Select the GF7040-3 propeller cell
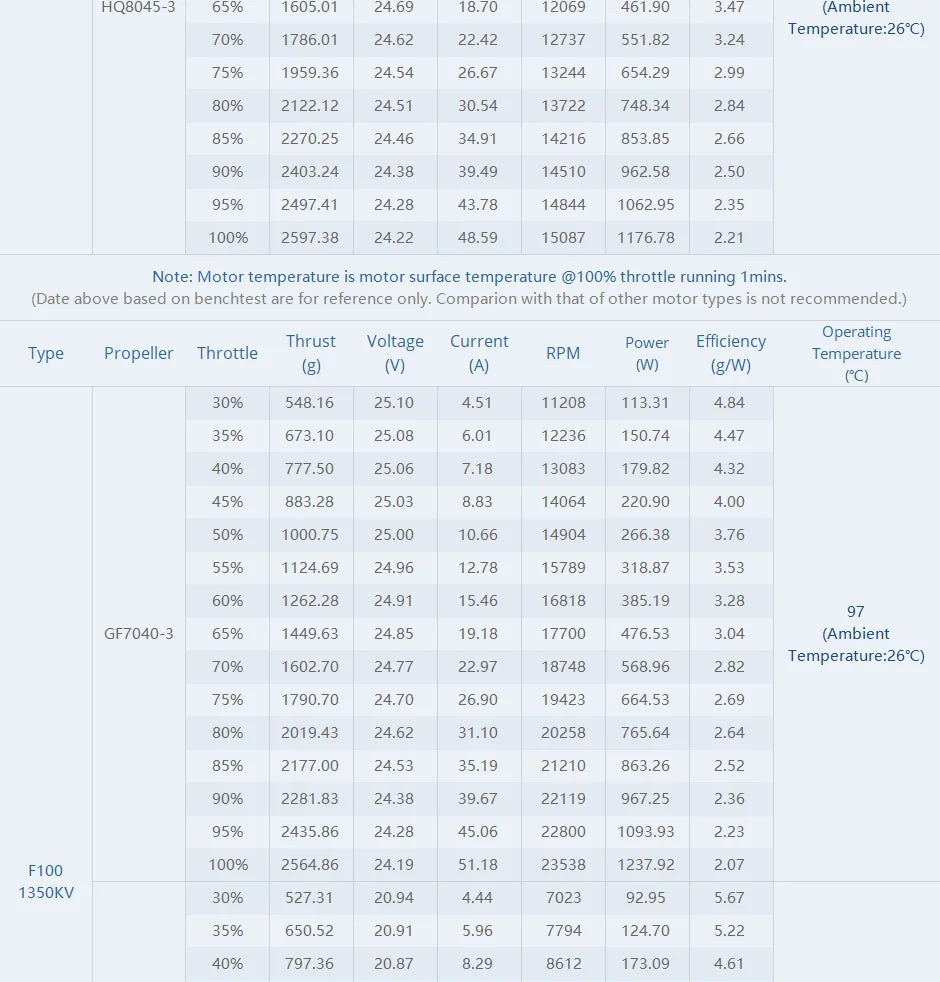The image size is (940, 982). pyautogui.click(x=139, y=634)
